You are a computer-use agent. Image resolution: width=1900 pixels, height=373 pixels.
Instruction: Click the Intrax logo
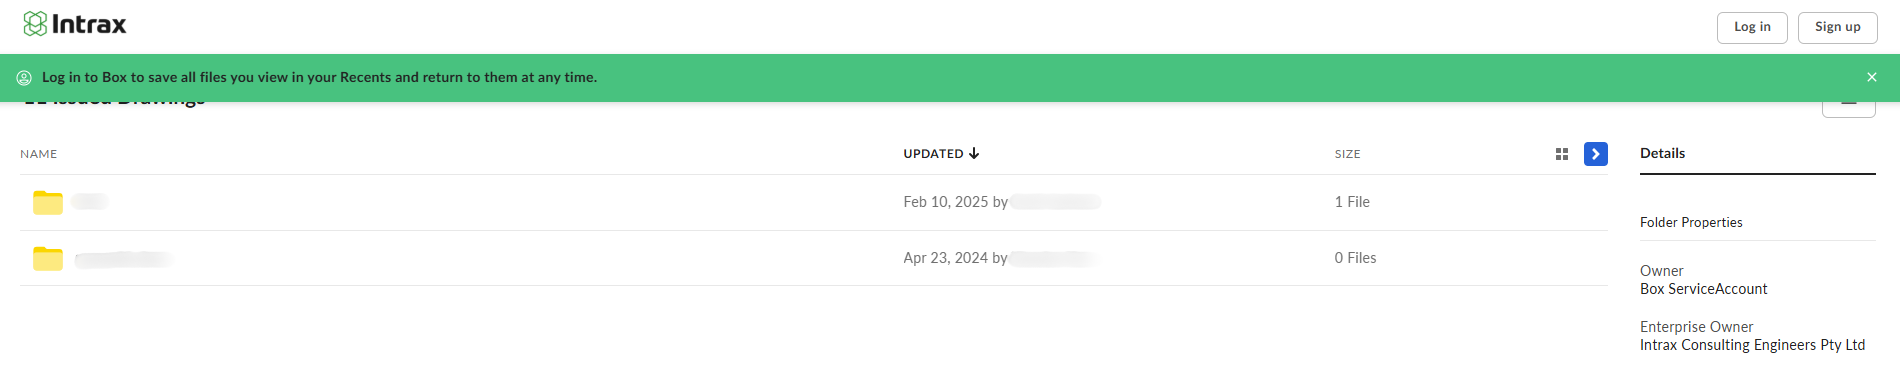point(75,24)
